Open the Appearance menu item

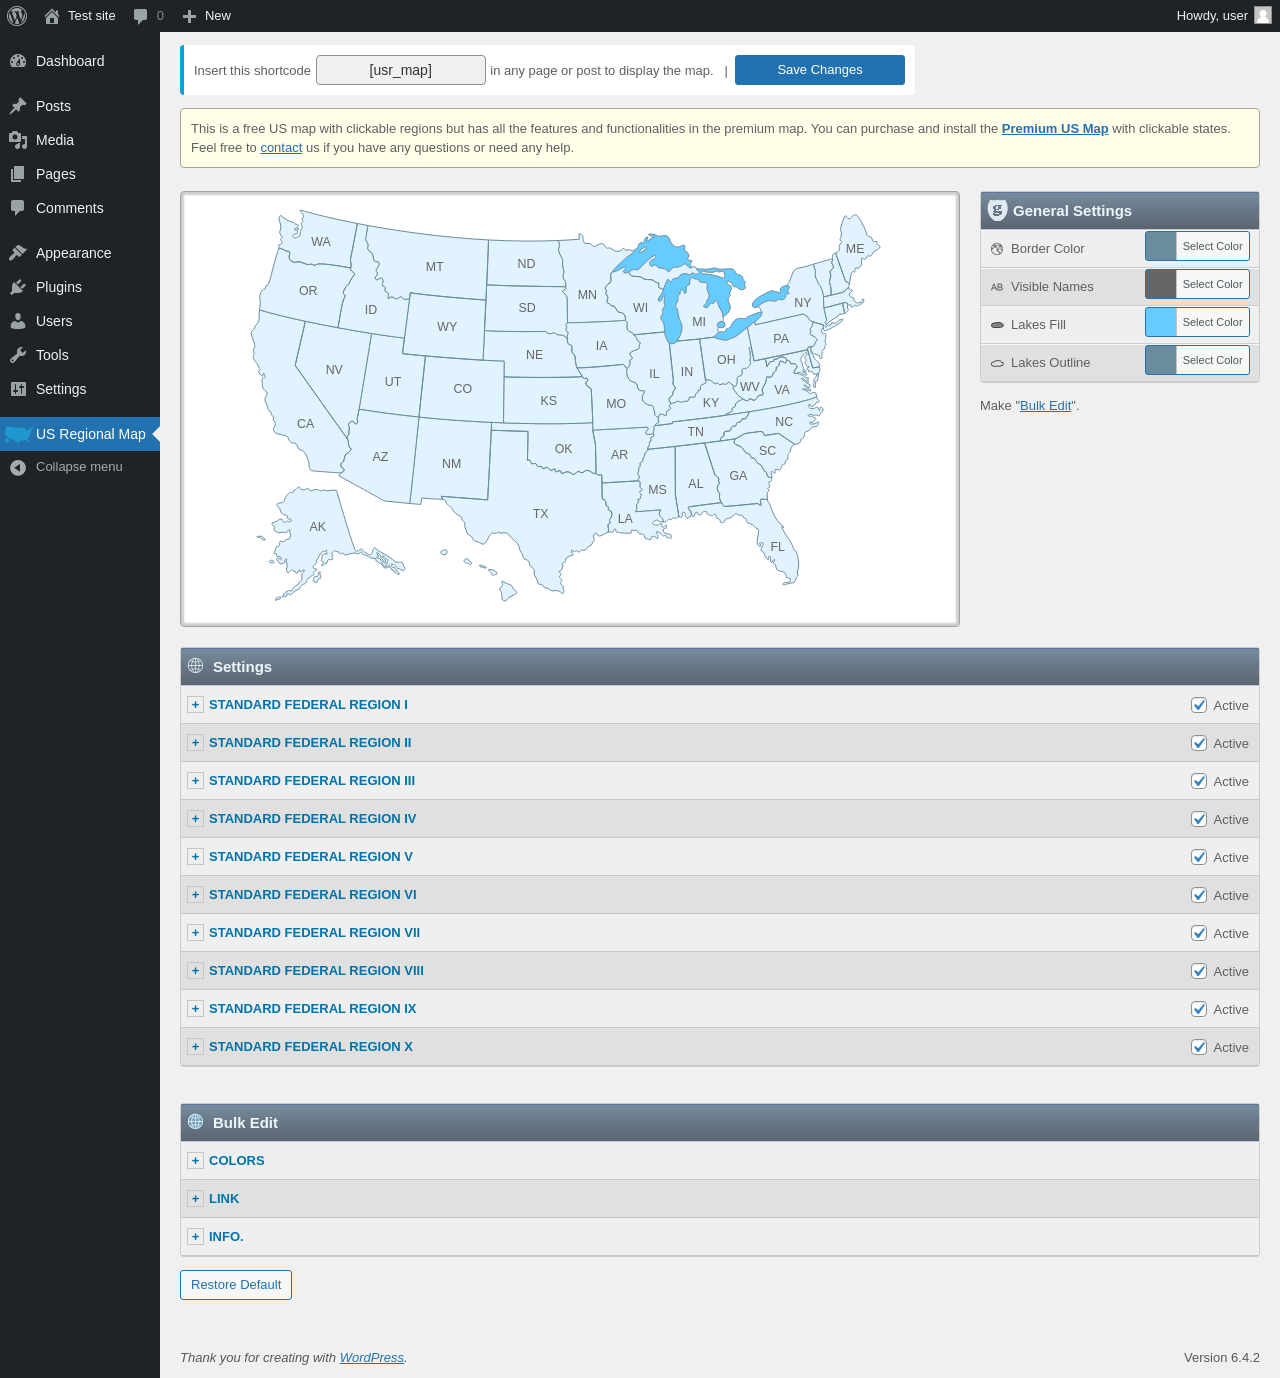click(80, 253)
